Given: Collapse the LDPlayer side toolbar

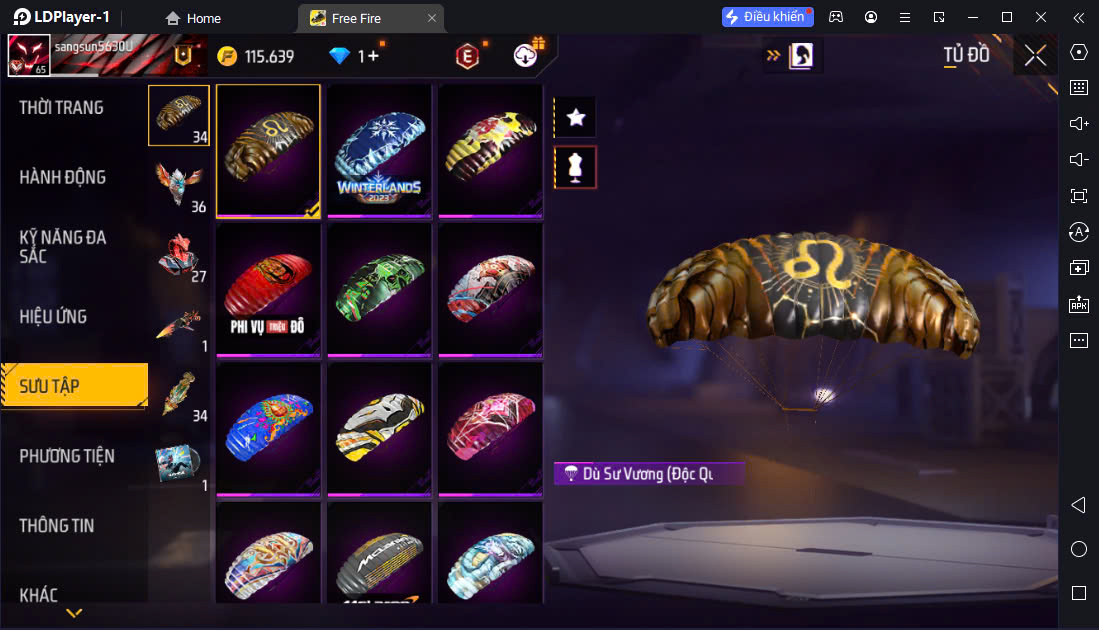Looking at the screenshot, I should 1079,18.
